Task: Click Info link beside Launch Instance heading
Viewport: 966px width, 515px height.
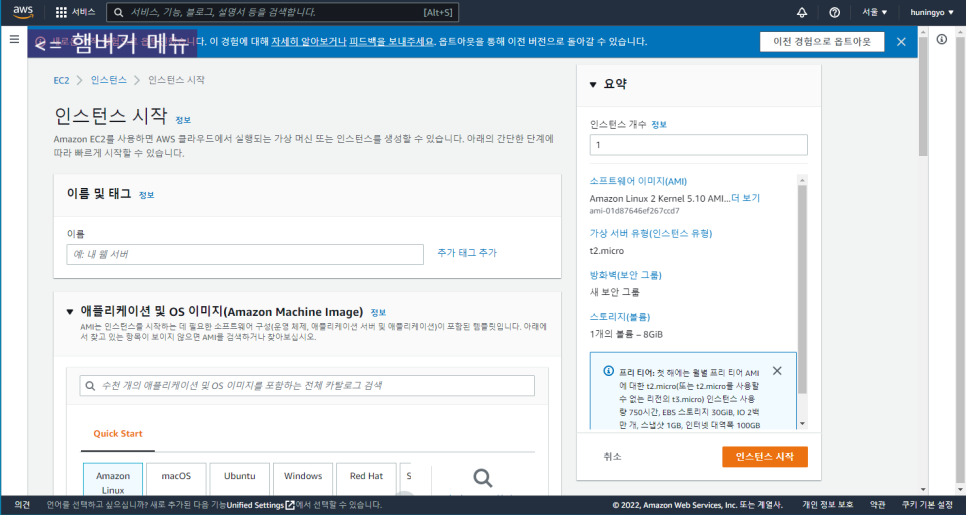Action: coord(183,120)
